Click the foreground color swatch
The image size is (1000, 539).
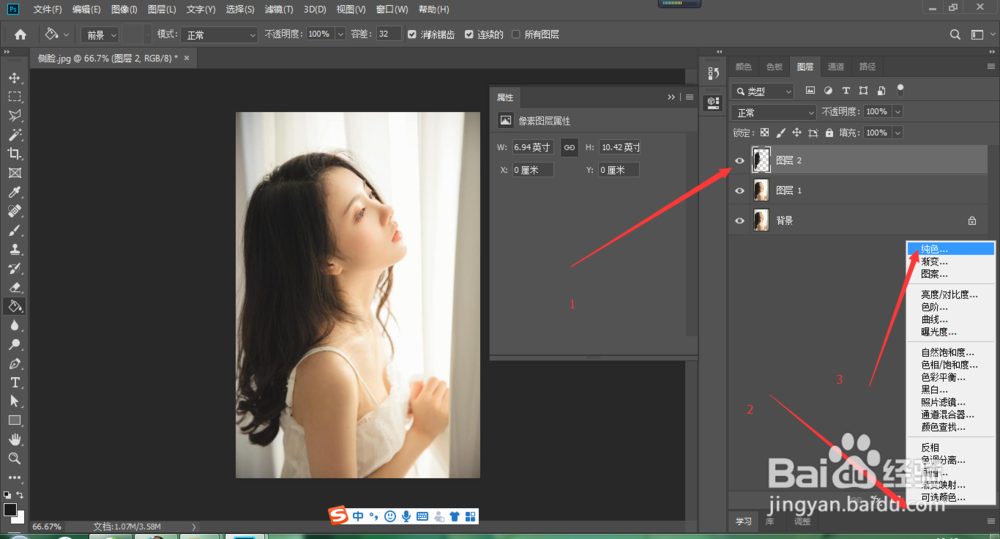click(10, 510)
